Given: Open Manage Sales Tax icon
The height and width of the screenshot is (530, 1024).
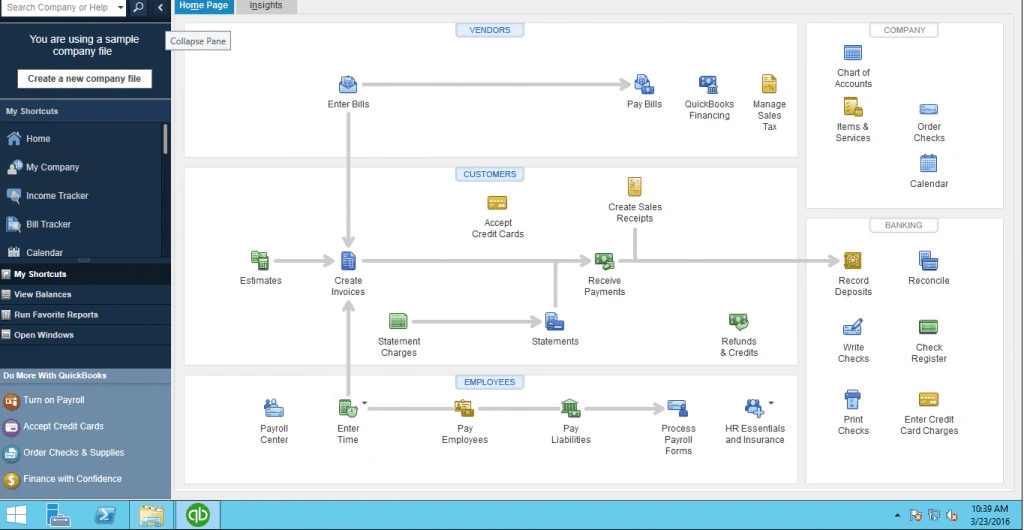Looking at the screenshot, I should [769, 85].
